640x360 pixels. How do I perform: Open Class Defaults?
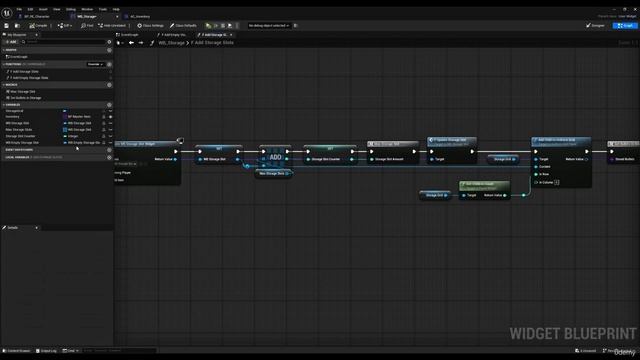pyautogui.click(x=183, y=26)
